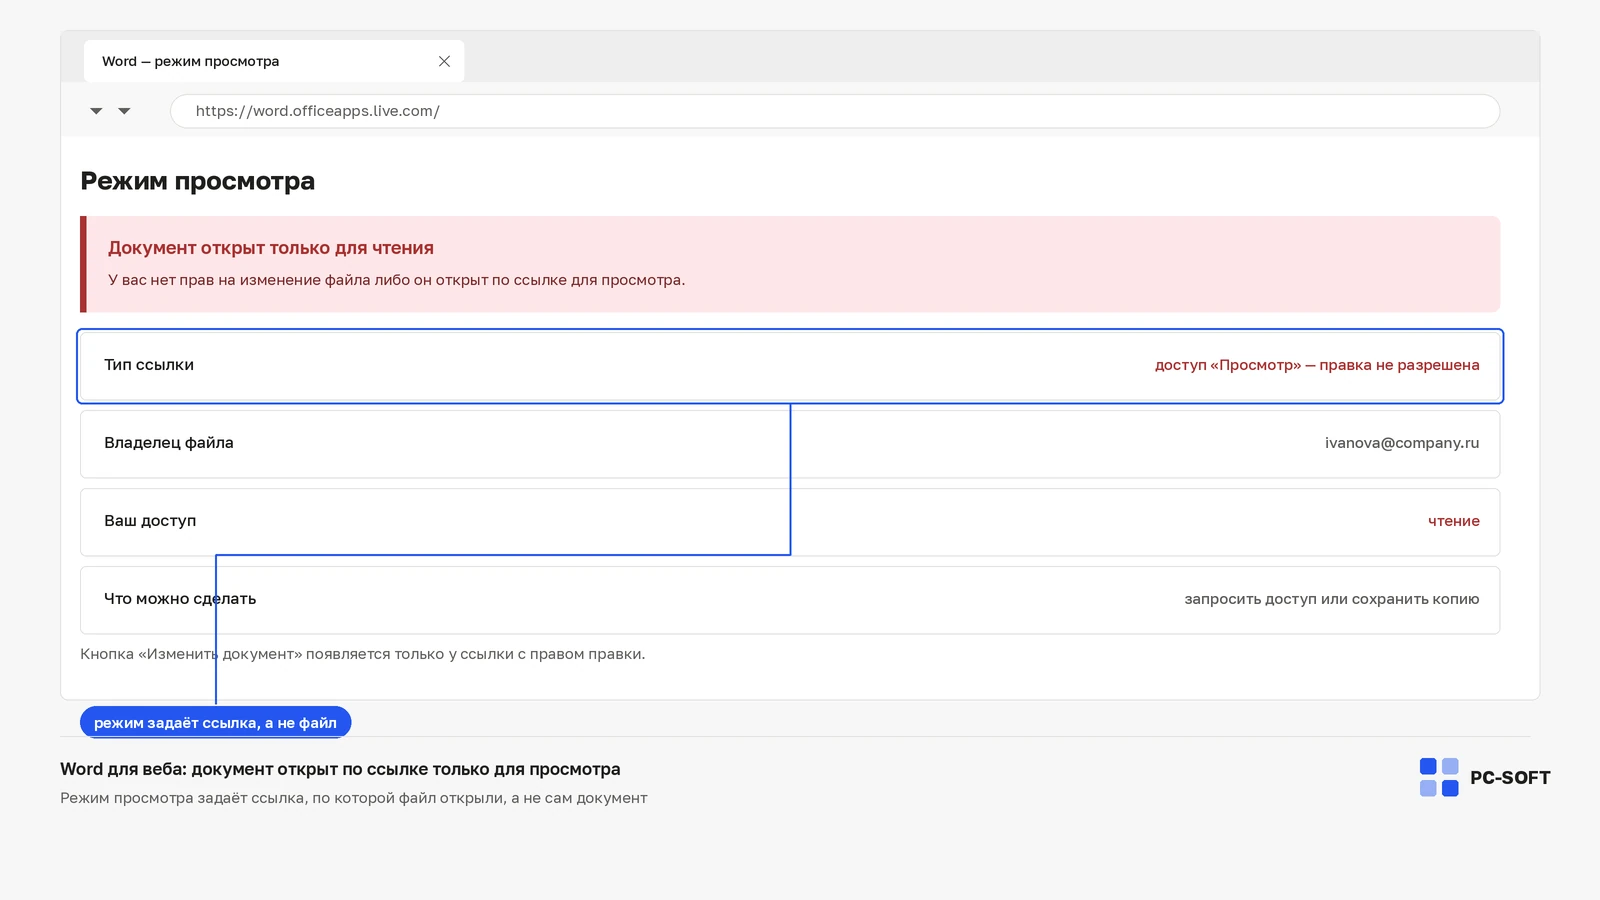Click the Word для веба caption title
The image size is (1600, 900).
coord(340,769)
